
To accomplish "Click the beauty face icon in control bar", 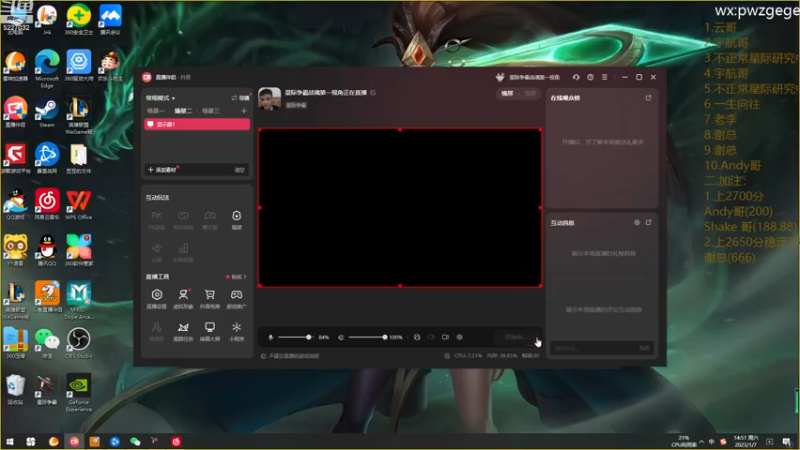I will coord(417,337).
